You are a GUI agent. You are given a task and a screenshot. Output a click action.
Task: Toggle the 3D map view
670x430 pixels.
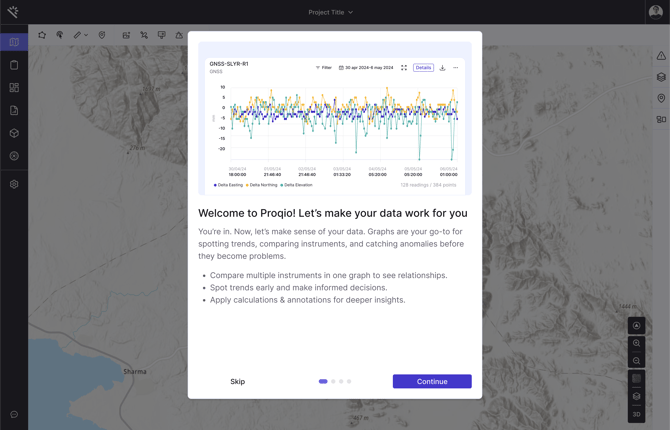(636, 414)
